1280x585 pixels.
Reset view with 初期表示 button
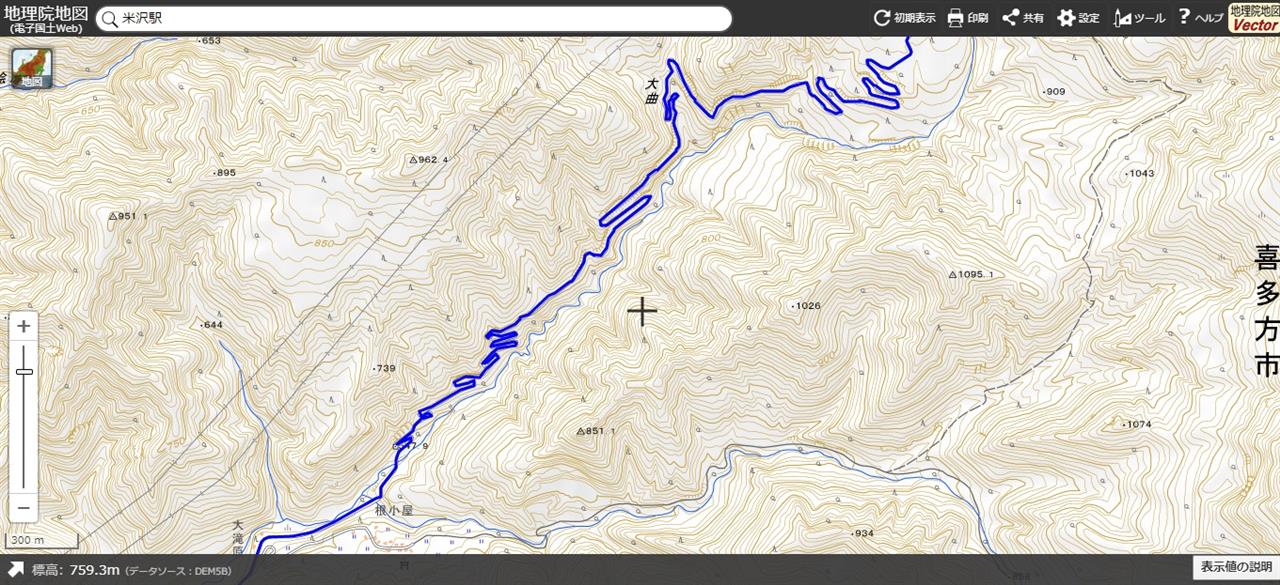click(904, 18)
